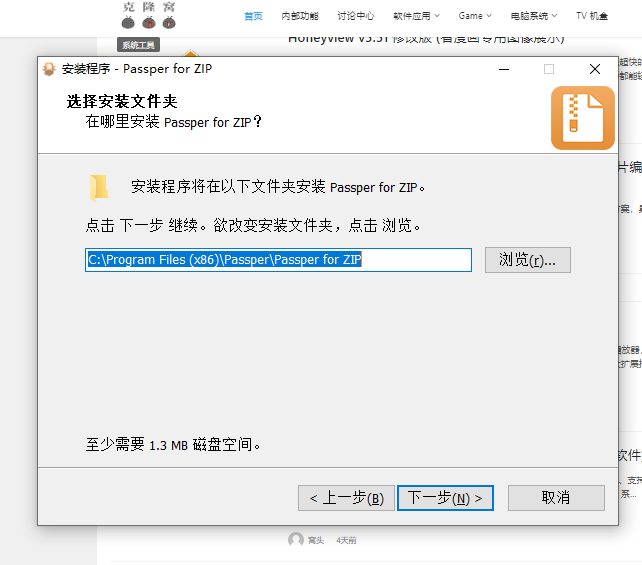
Task: Click the 窝头 author name link
Action: (x=316, y=540)
